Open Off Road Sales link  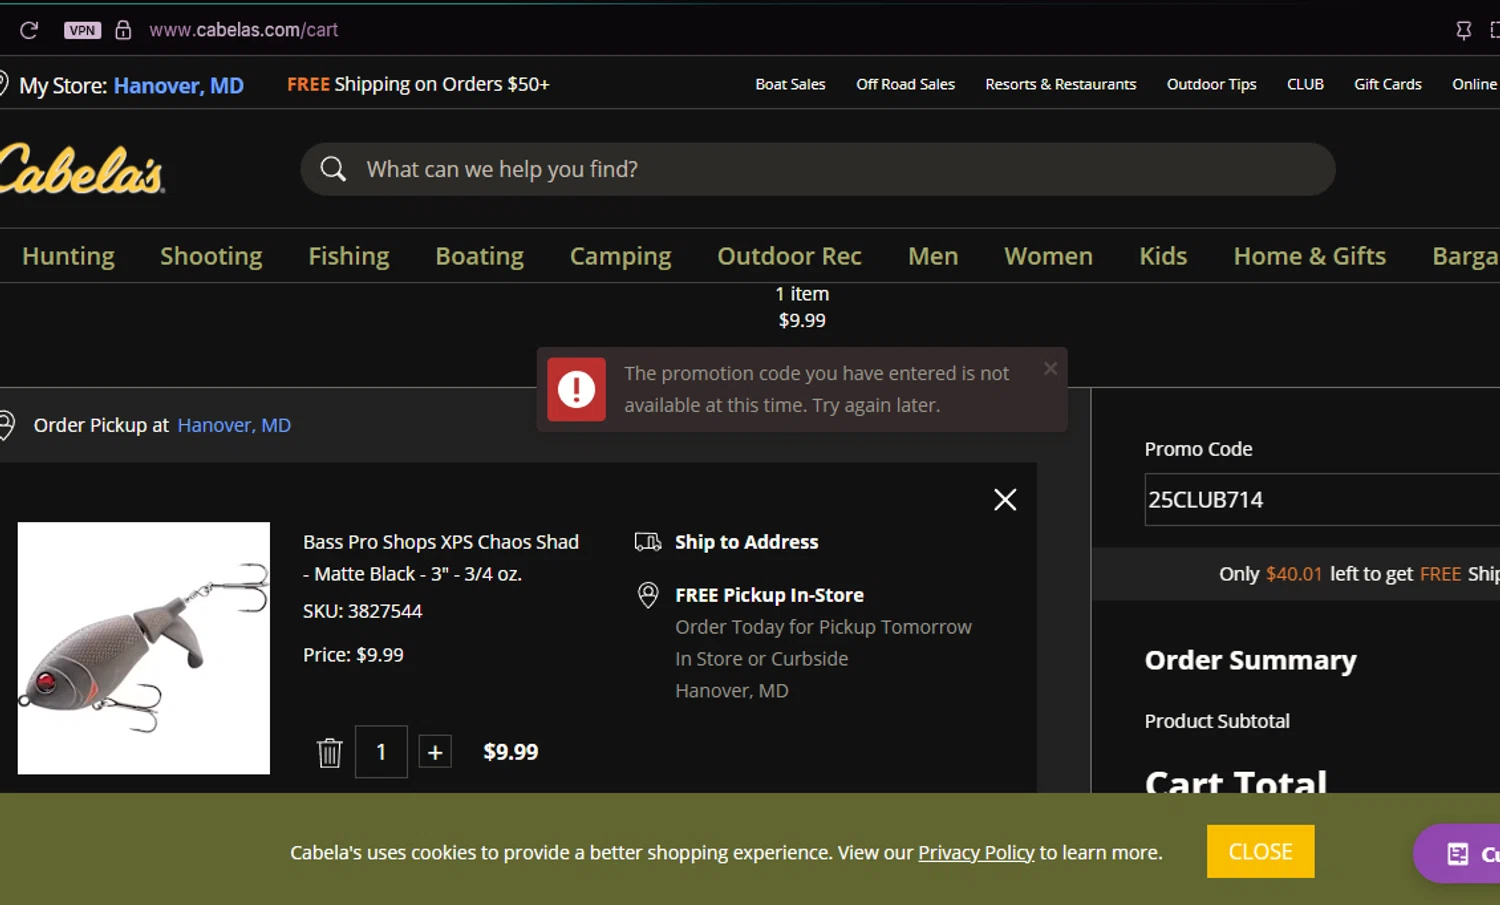[x=905, y=84]
